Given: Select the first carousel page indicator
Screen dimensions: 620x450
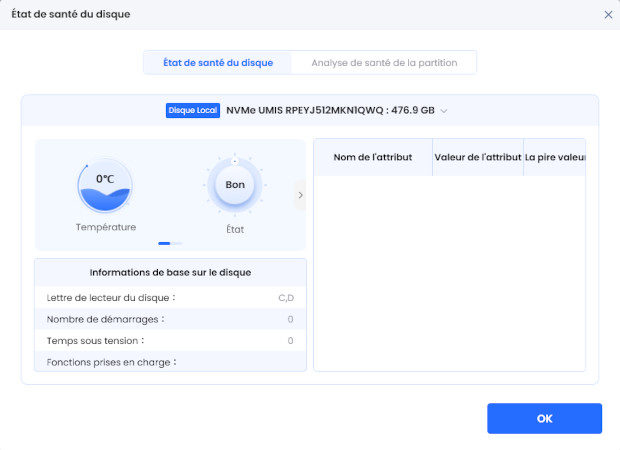Looking at the screenshot, I should click(x=164, y=243).
